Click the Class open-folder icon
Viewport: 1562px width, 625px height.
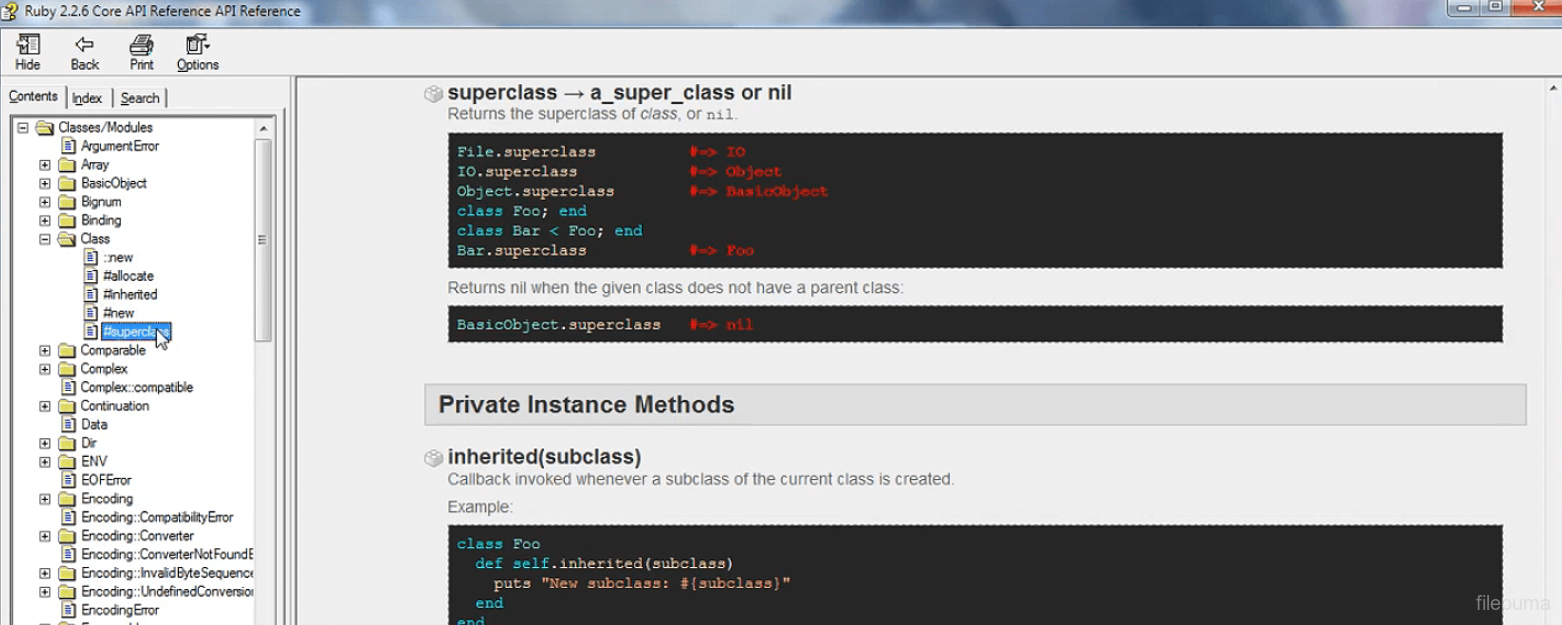pos(67,239)
